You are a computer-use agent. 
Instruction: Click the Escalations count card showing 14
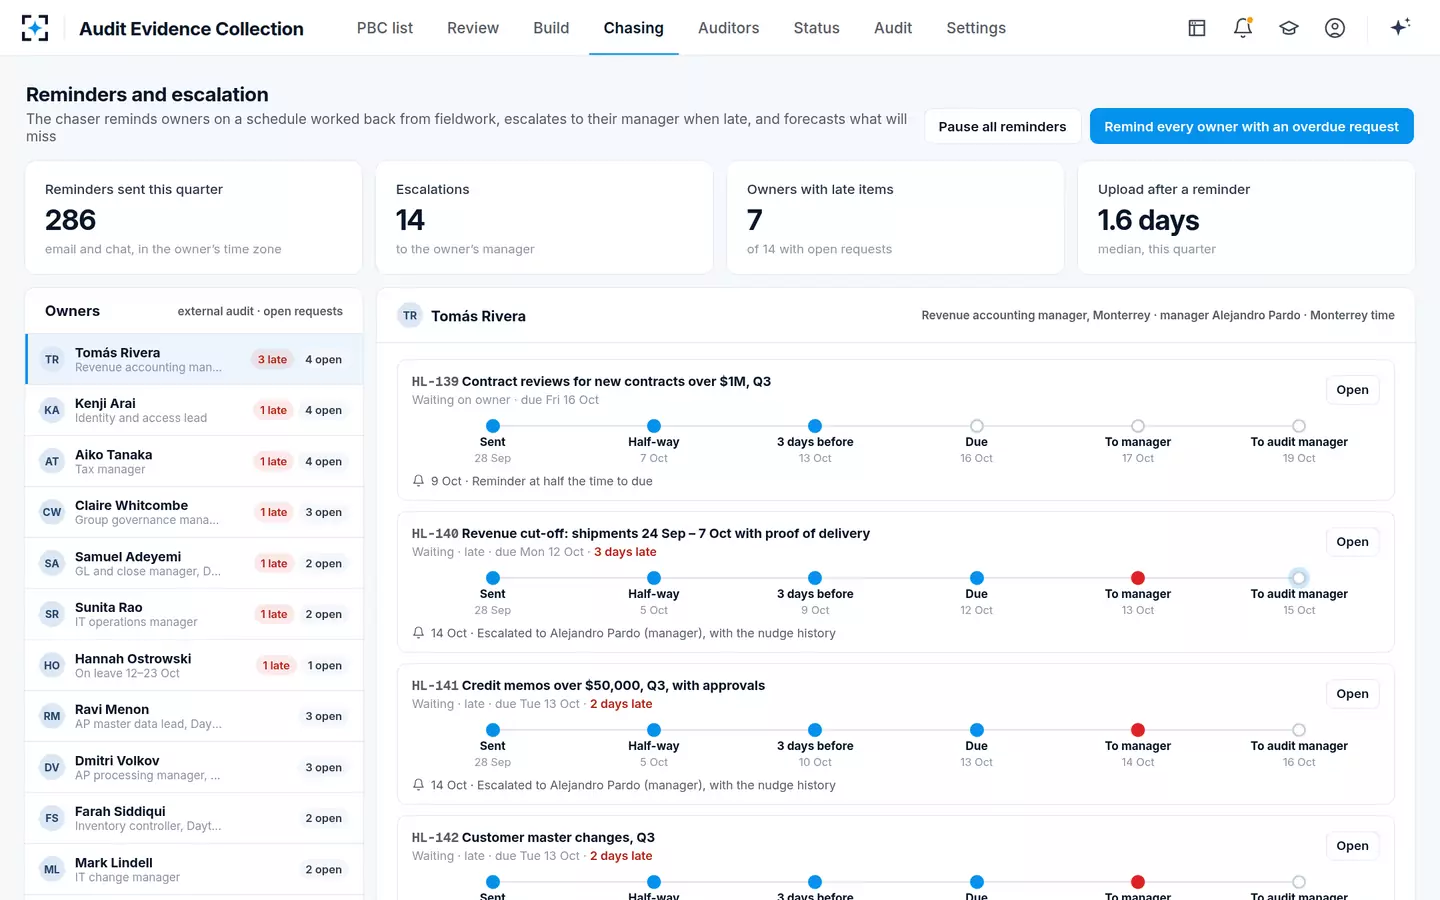544,218
